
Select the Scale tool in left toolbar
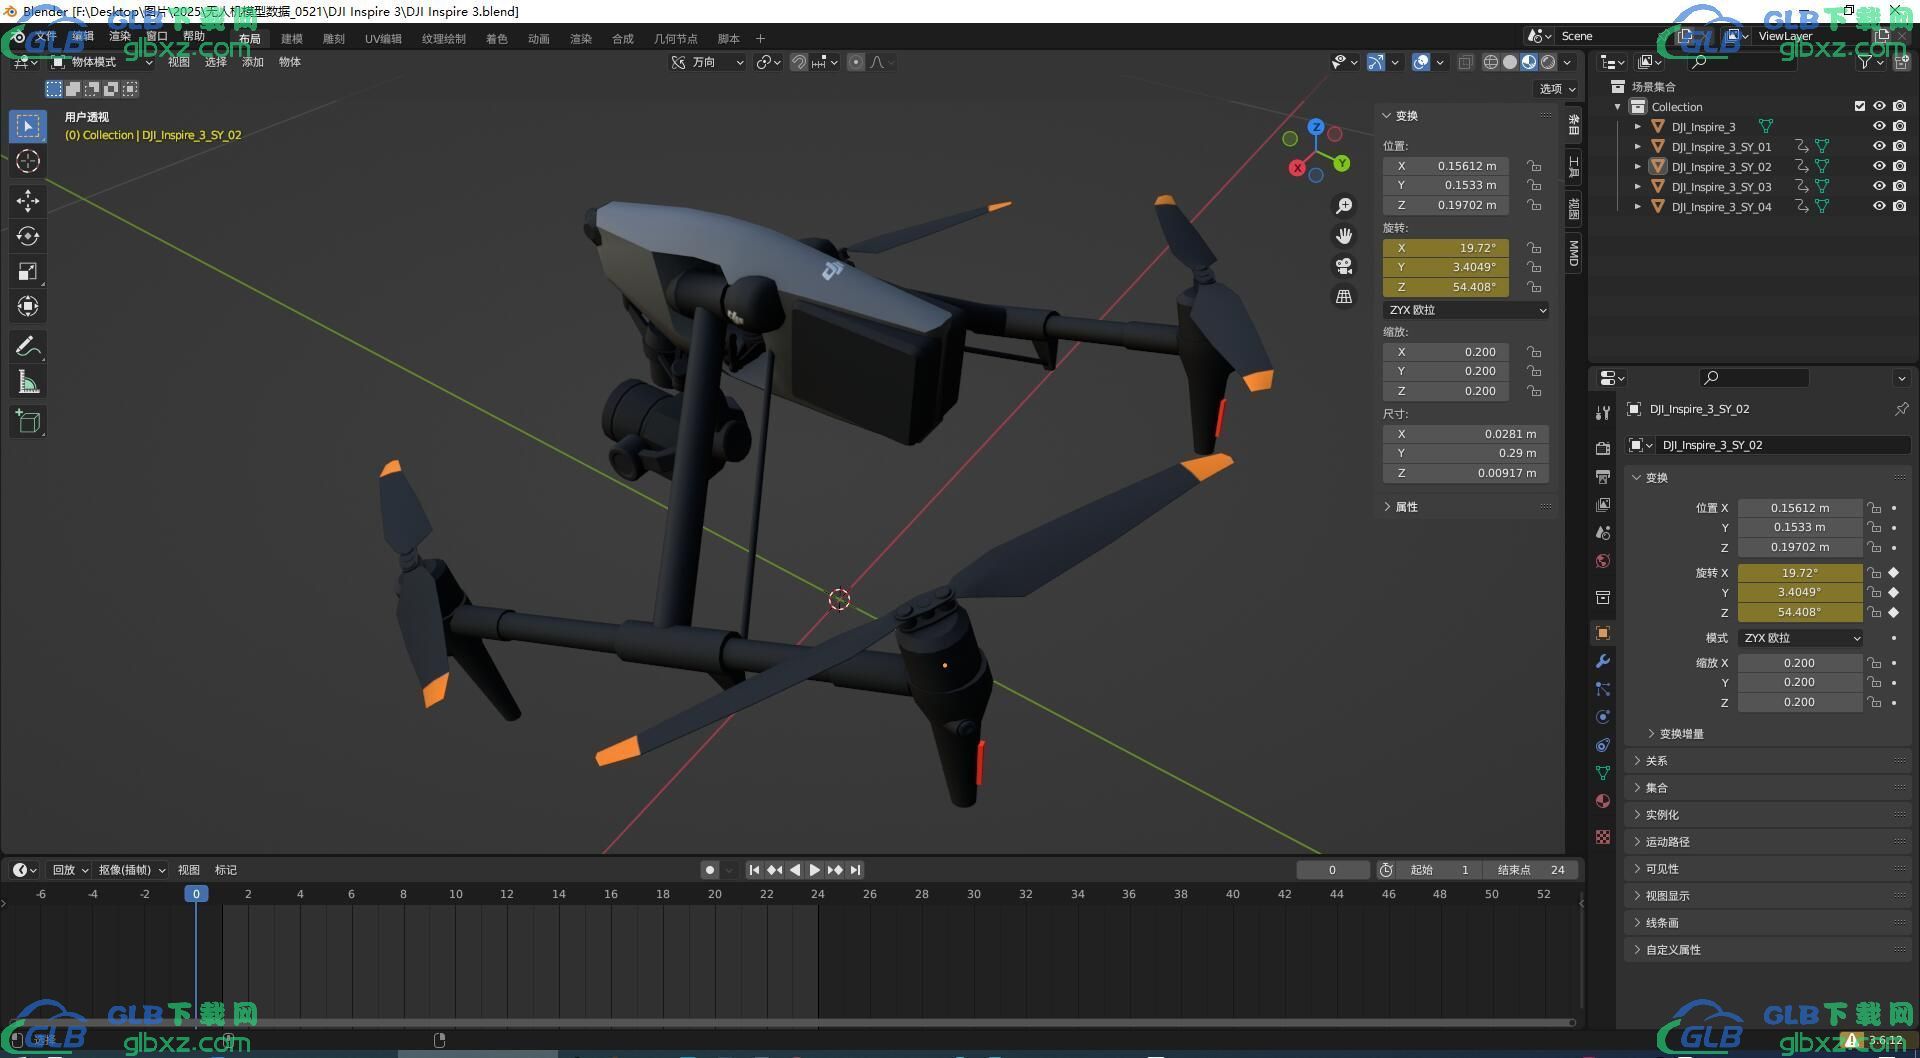(x=28, y=271)
